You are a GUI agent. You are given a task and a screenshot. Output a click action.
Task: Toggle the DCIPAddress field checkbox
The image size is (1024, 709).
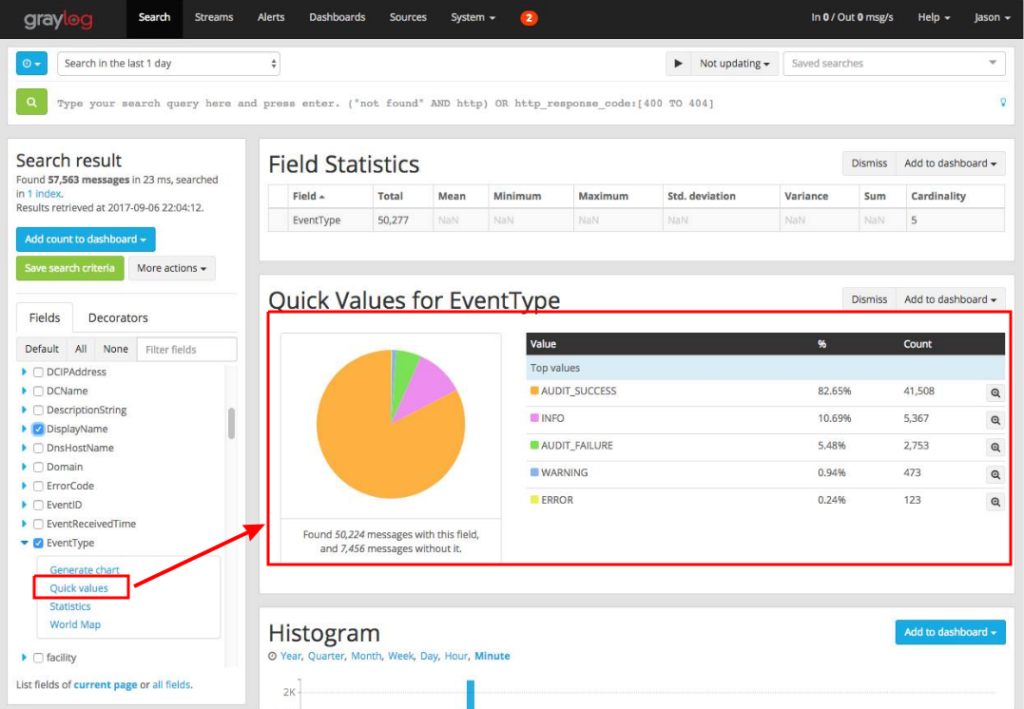pyautogui.click(x=39, y=372)
